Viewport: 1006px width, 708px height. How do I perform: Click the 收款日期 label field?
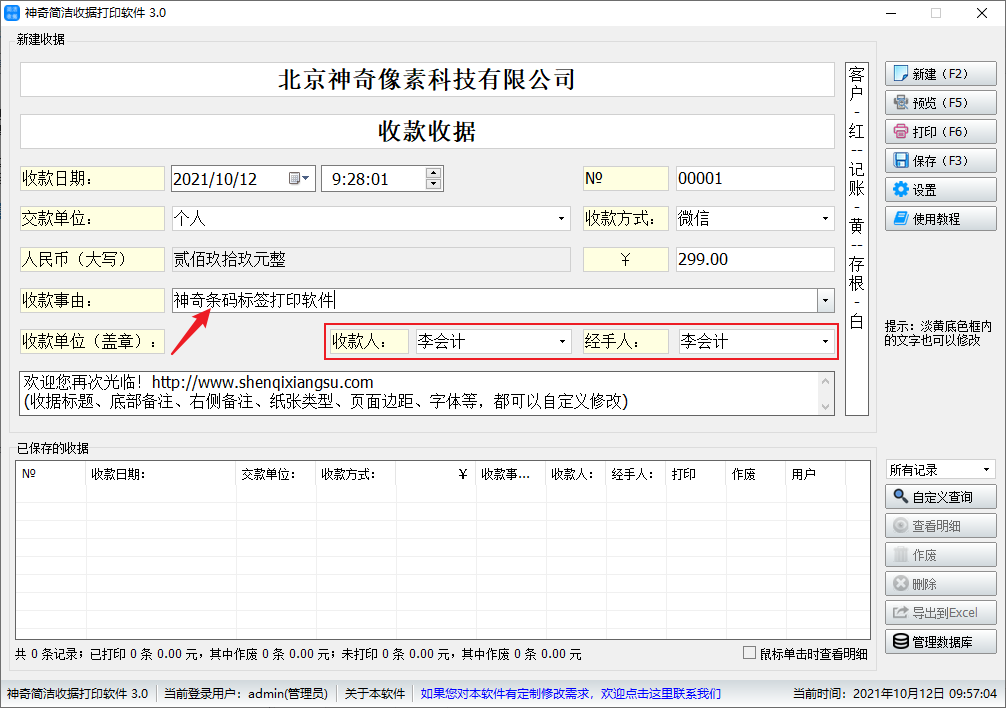(x=92, y=178)
